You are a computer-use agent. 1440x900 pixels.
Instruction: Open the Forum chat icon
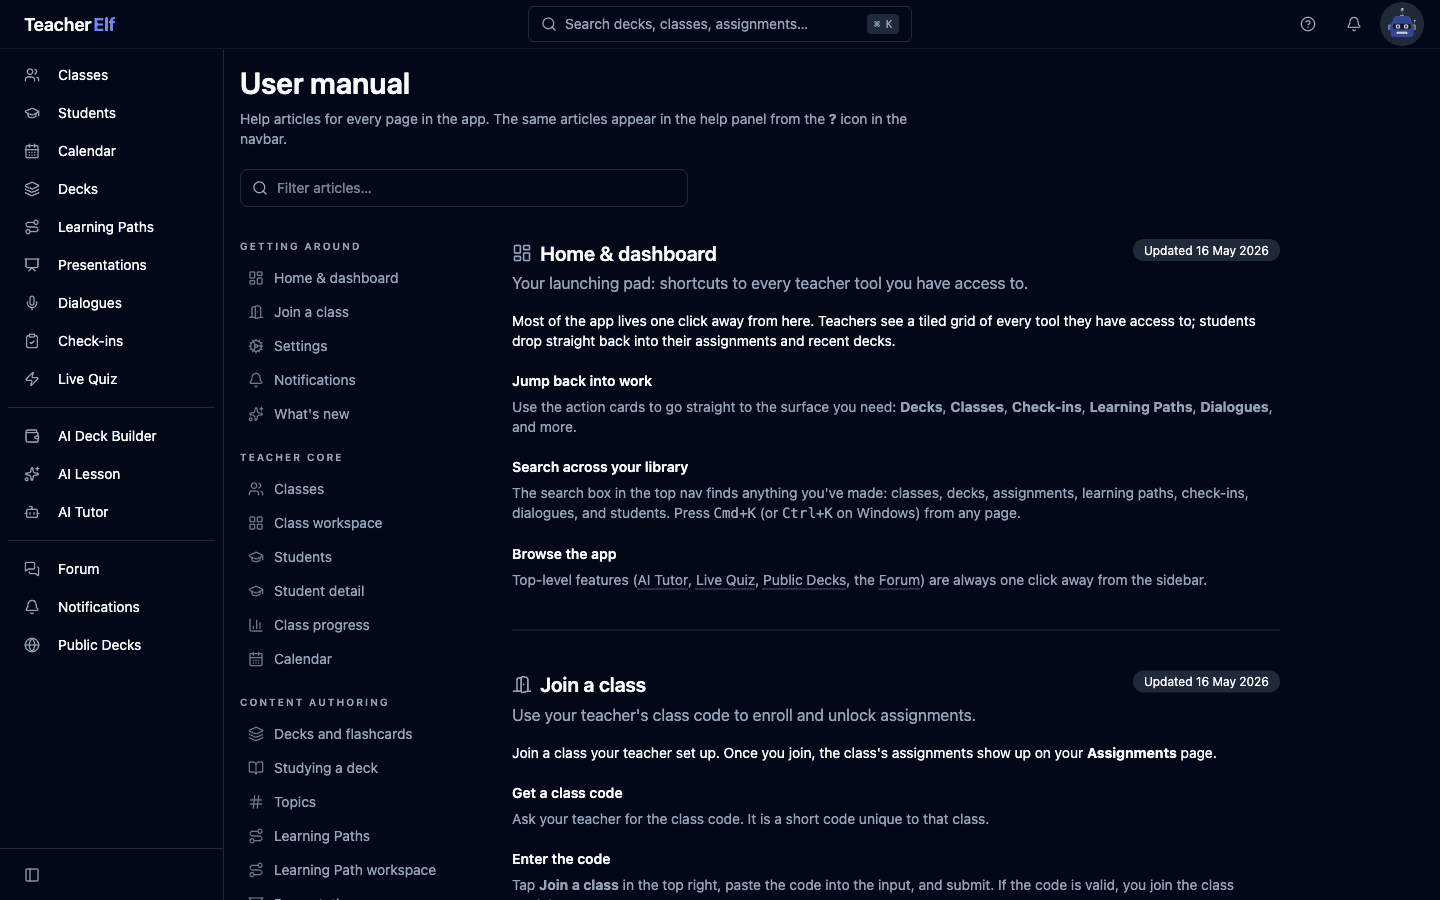coord(32,569)
